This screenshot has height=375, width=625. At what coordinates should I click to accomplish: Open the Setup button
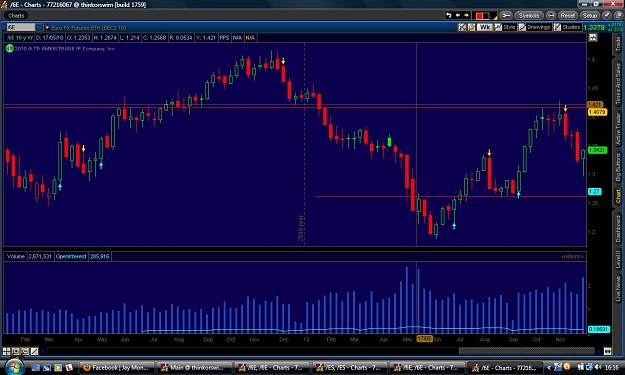(590, 16)
